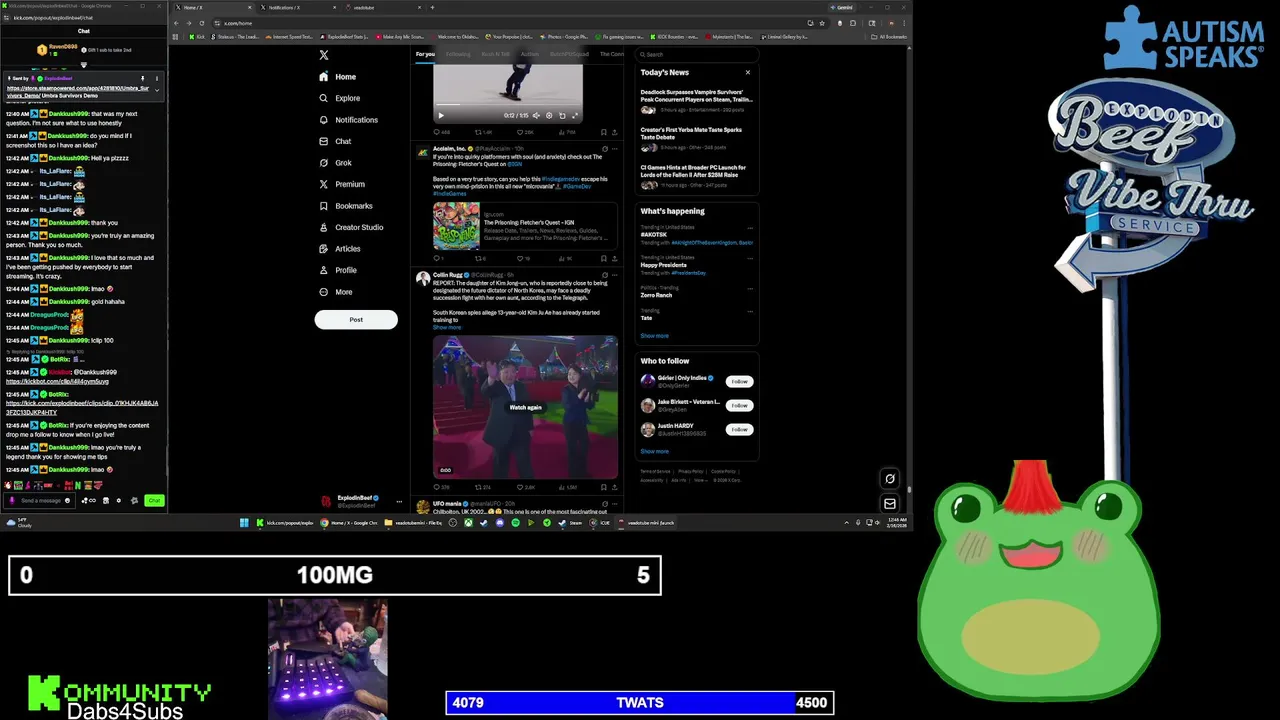Viewport: 1280px width, 720px height.
Task: Open the top video's settings gear
Action: pyautogui.click(x=549, y=115)
